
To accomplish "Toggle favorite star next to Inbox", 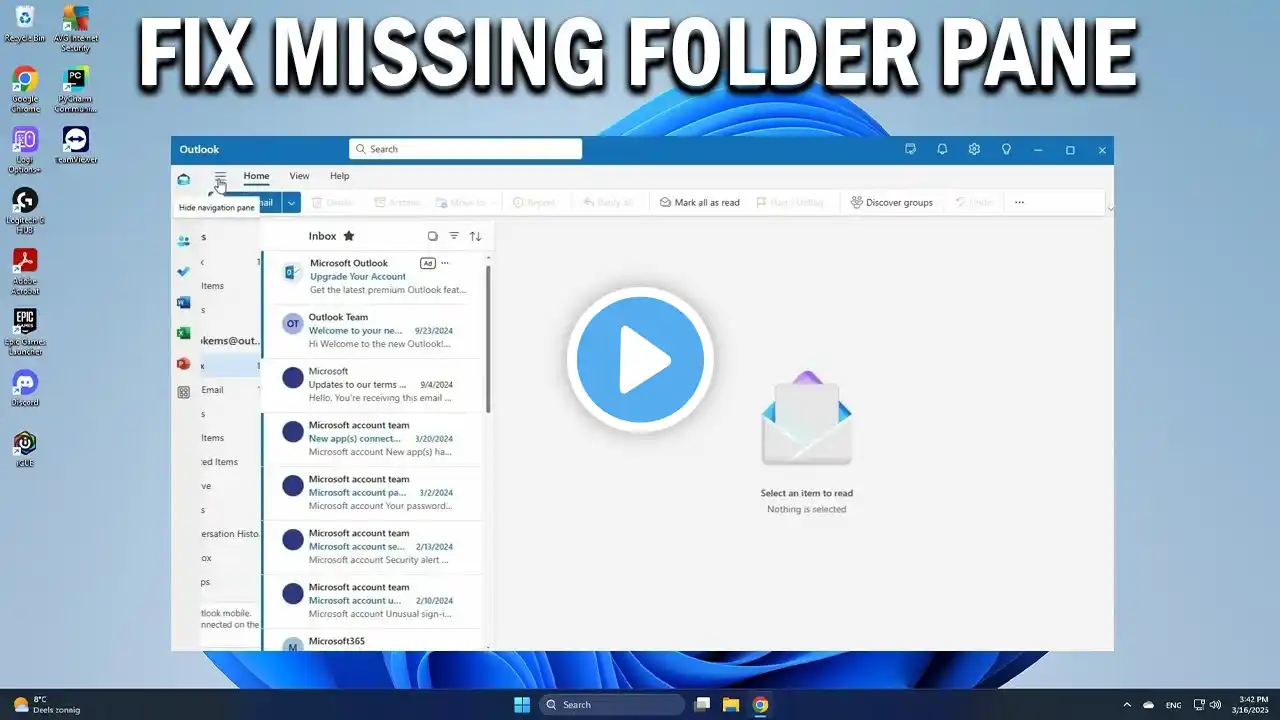I will click(348, 236).
